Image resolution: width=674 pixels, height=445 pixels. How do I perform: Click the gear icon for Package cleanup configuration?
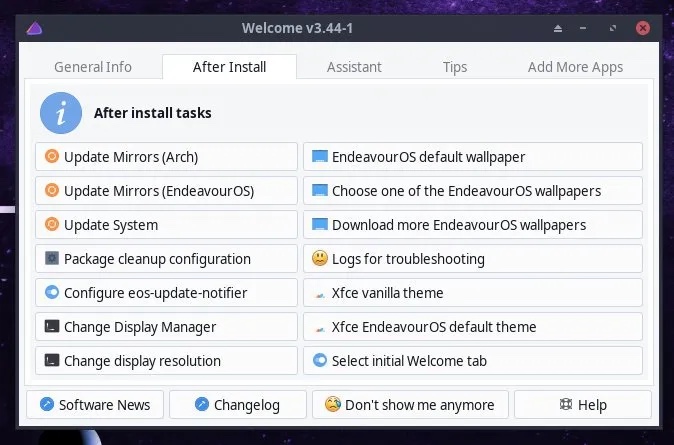pyautogui.click(x=52, y=259)
